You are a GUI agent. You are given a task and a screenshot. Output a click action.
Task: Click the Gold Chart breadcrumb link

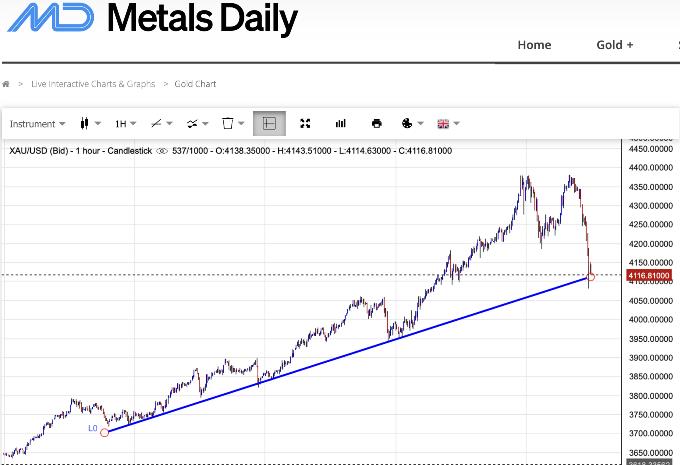(x=198, y=84)
